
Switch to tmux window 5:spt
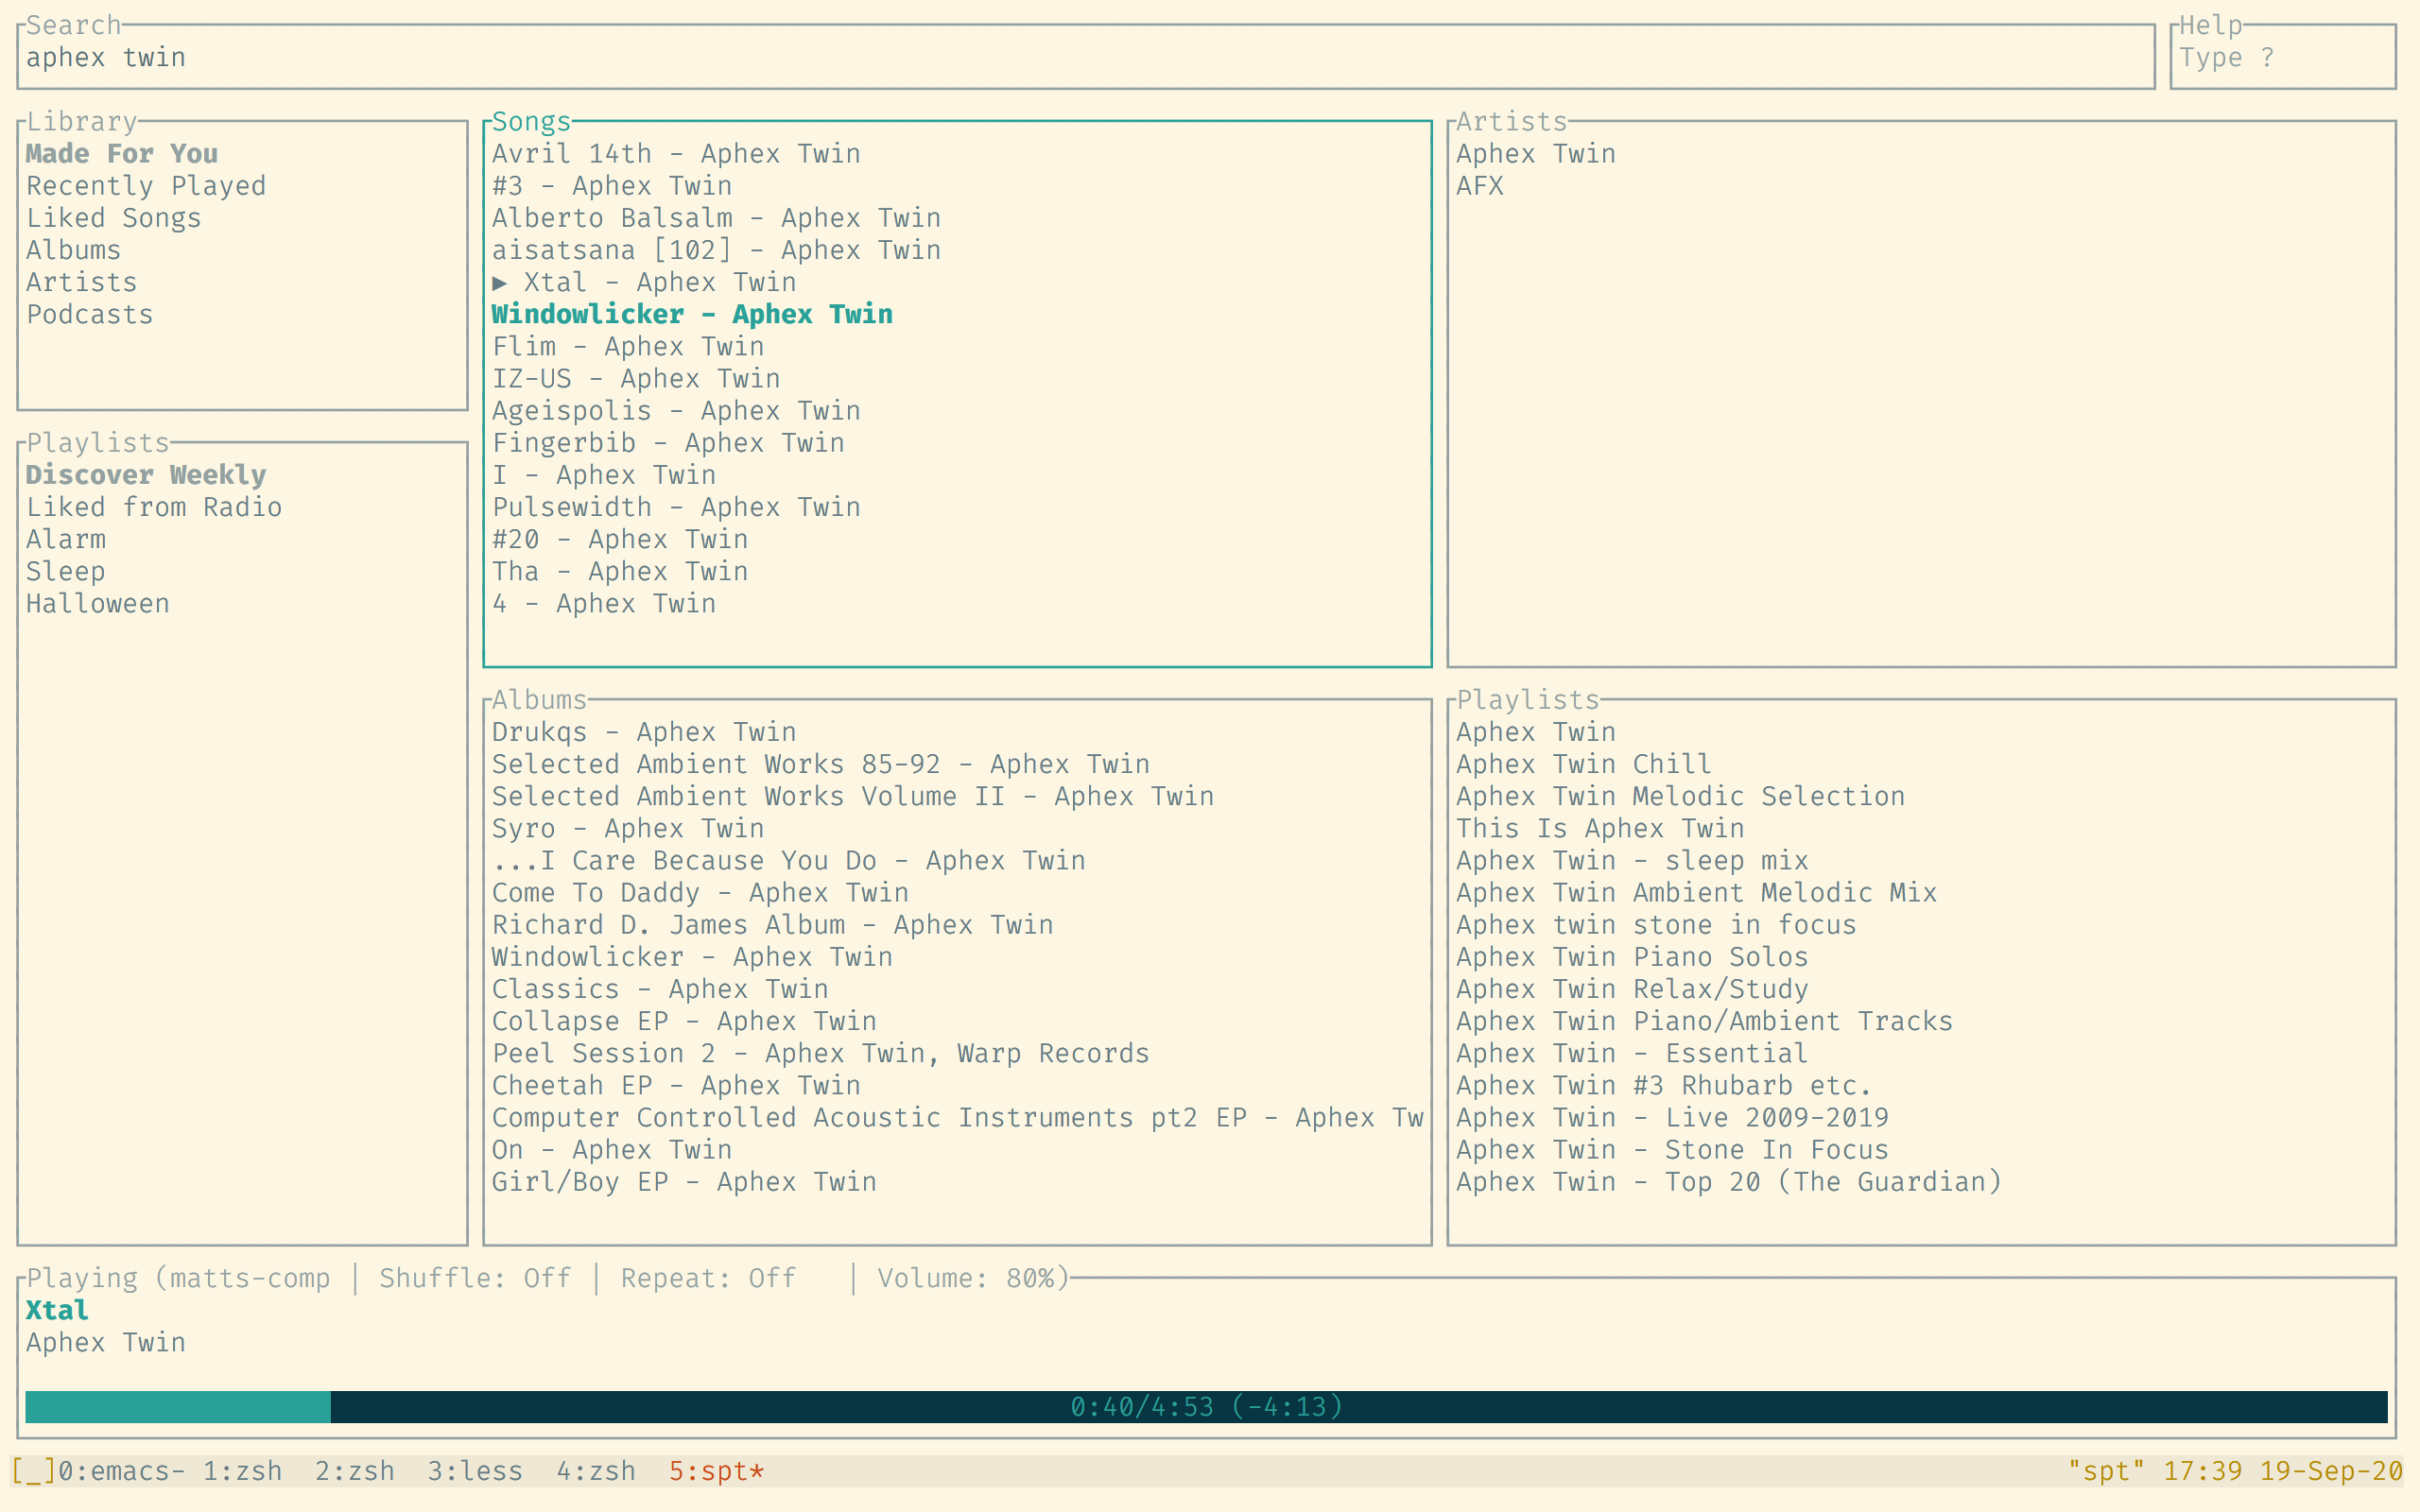pyautogui.click(x=716, y=1471)
